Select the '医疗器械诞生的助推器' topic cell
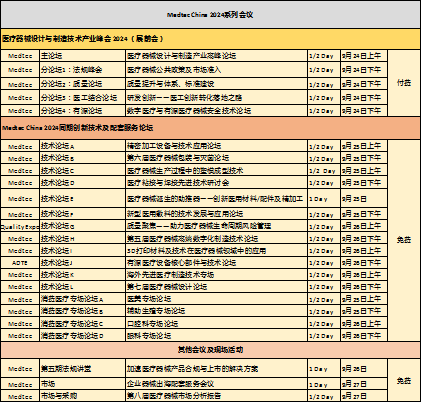Screen dimensions: 423x404 [216, 199]
